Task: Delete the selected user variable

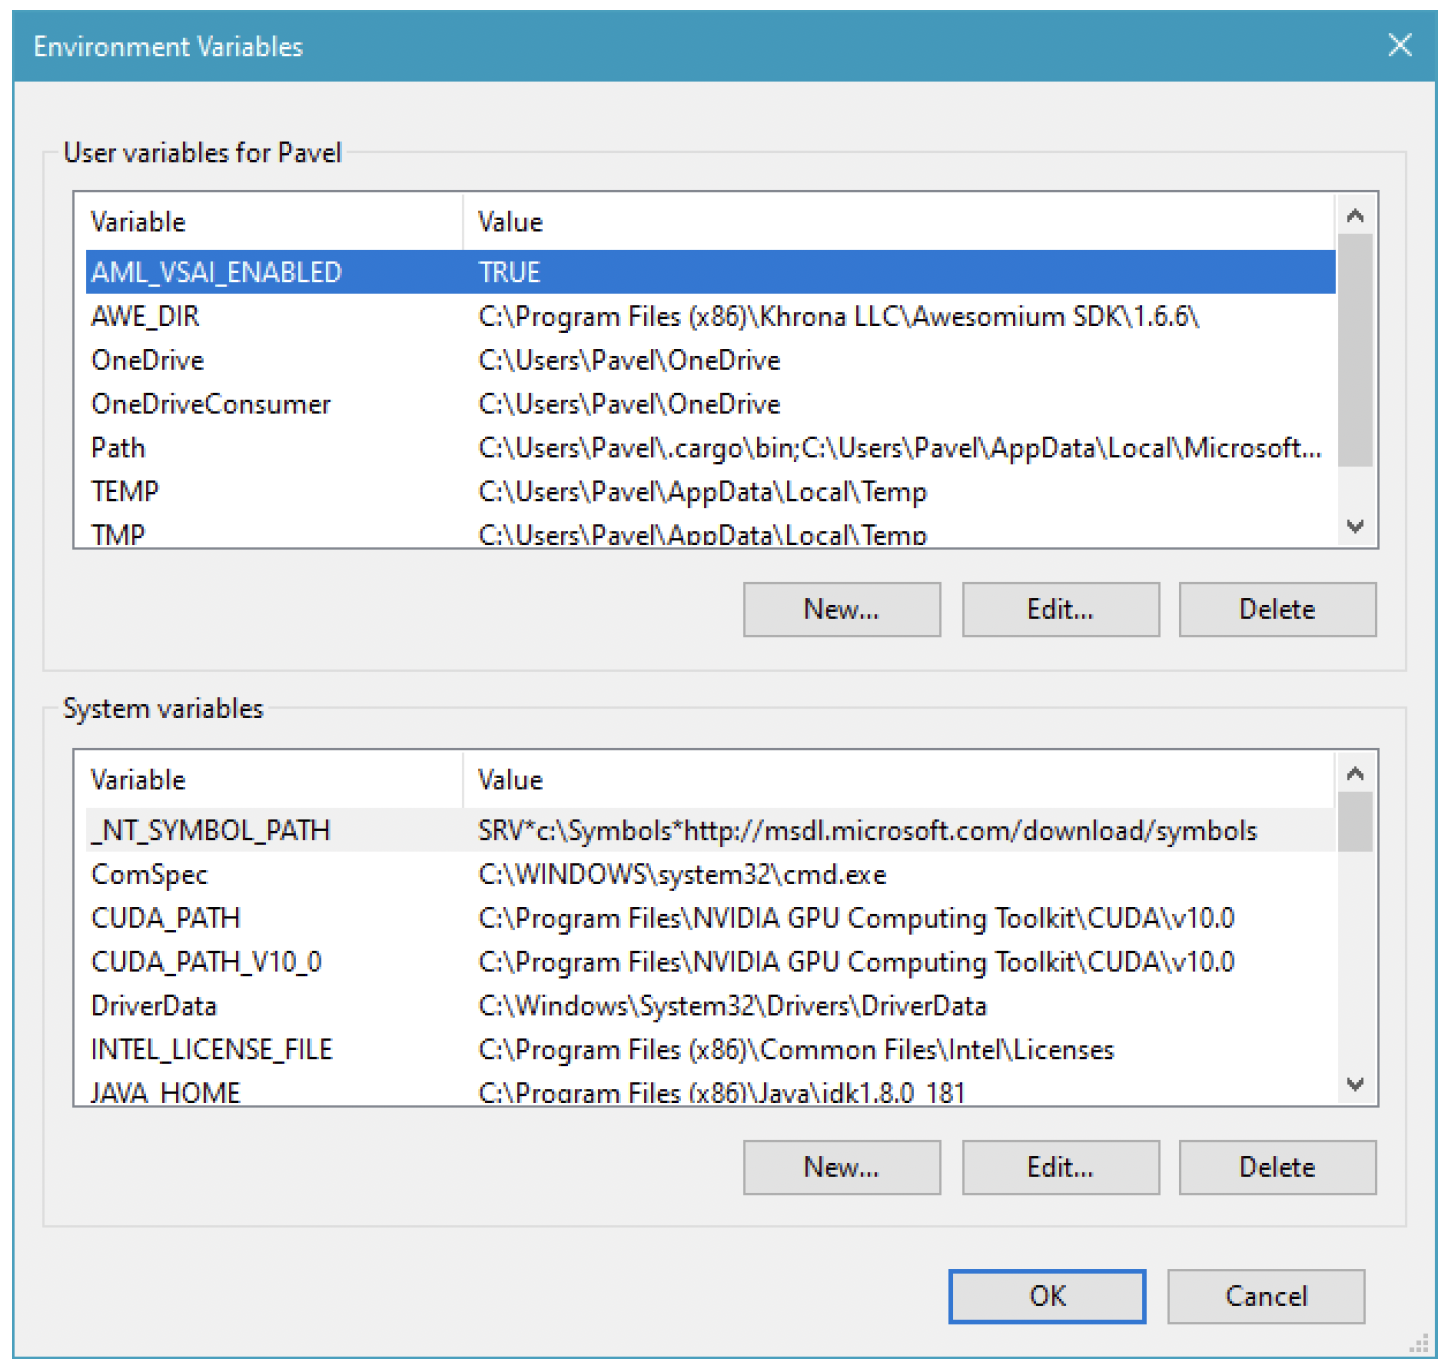Action: pyautogui.click(x=1276, y=609)
